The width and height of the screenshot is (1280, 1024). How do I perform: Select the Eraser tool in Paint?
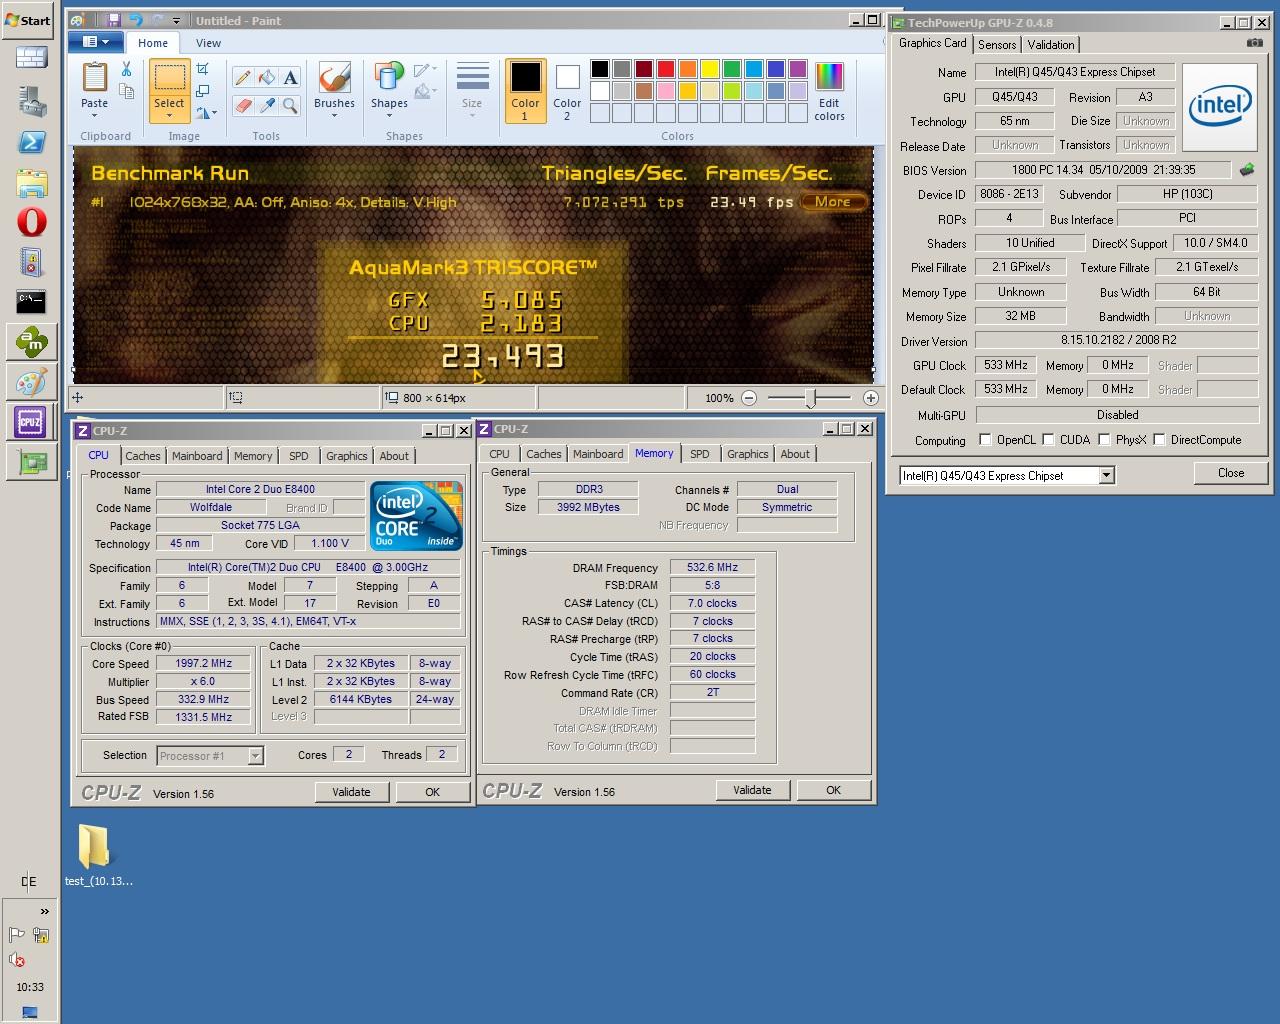pyautogui.click(x=242, y=104)
